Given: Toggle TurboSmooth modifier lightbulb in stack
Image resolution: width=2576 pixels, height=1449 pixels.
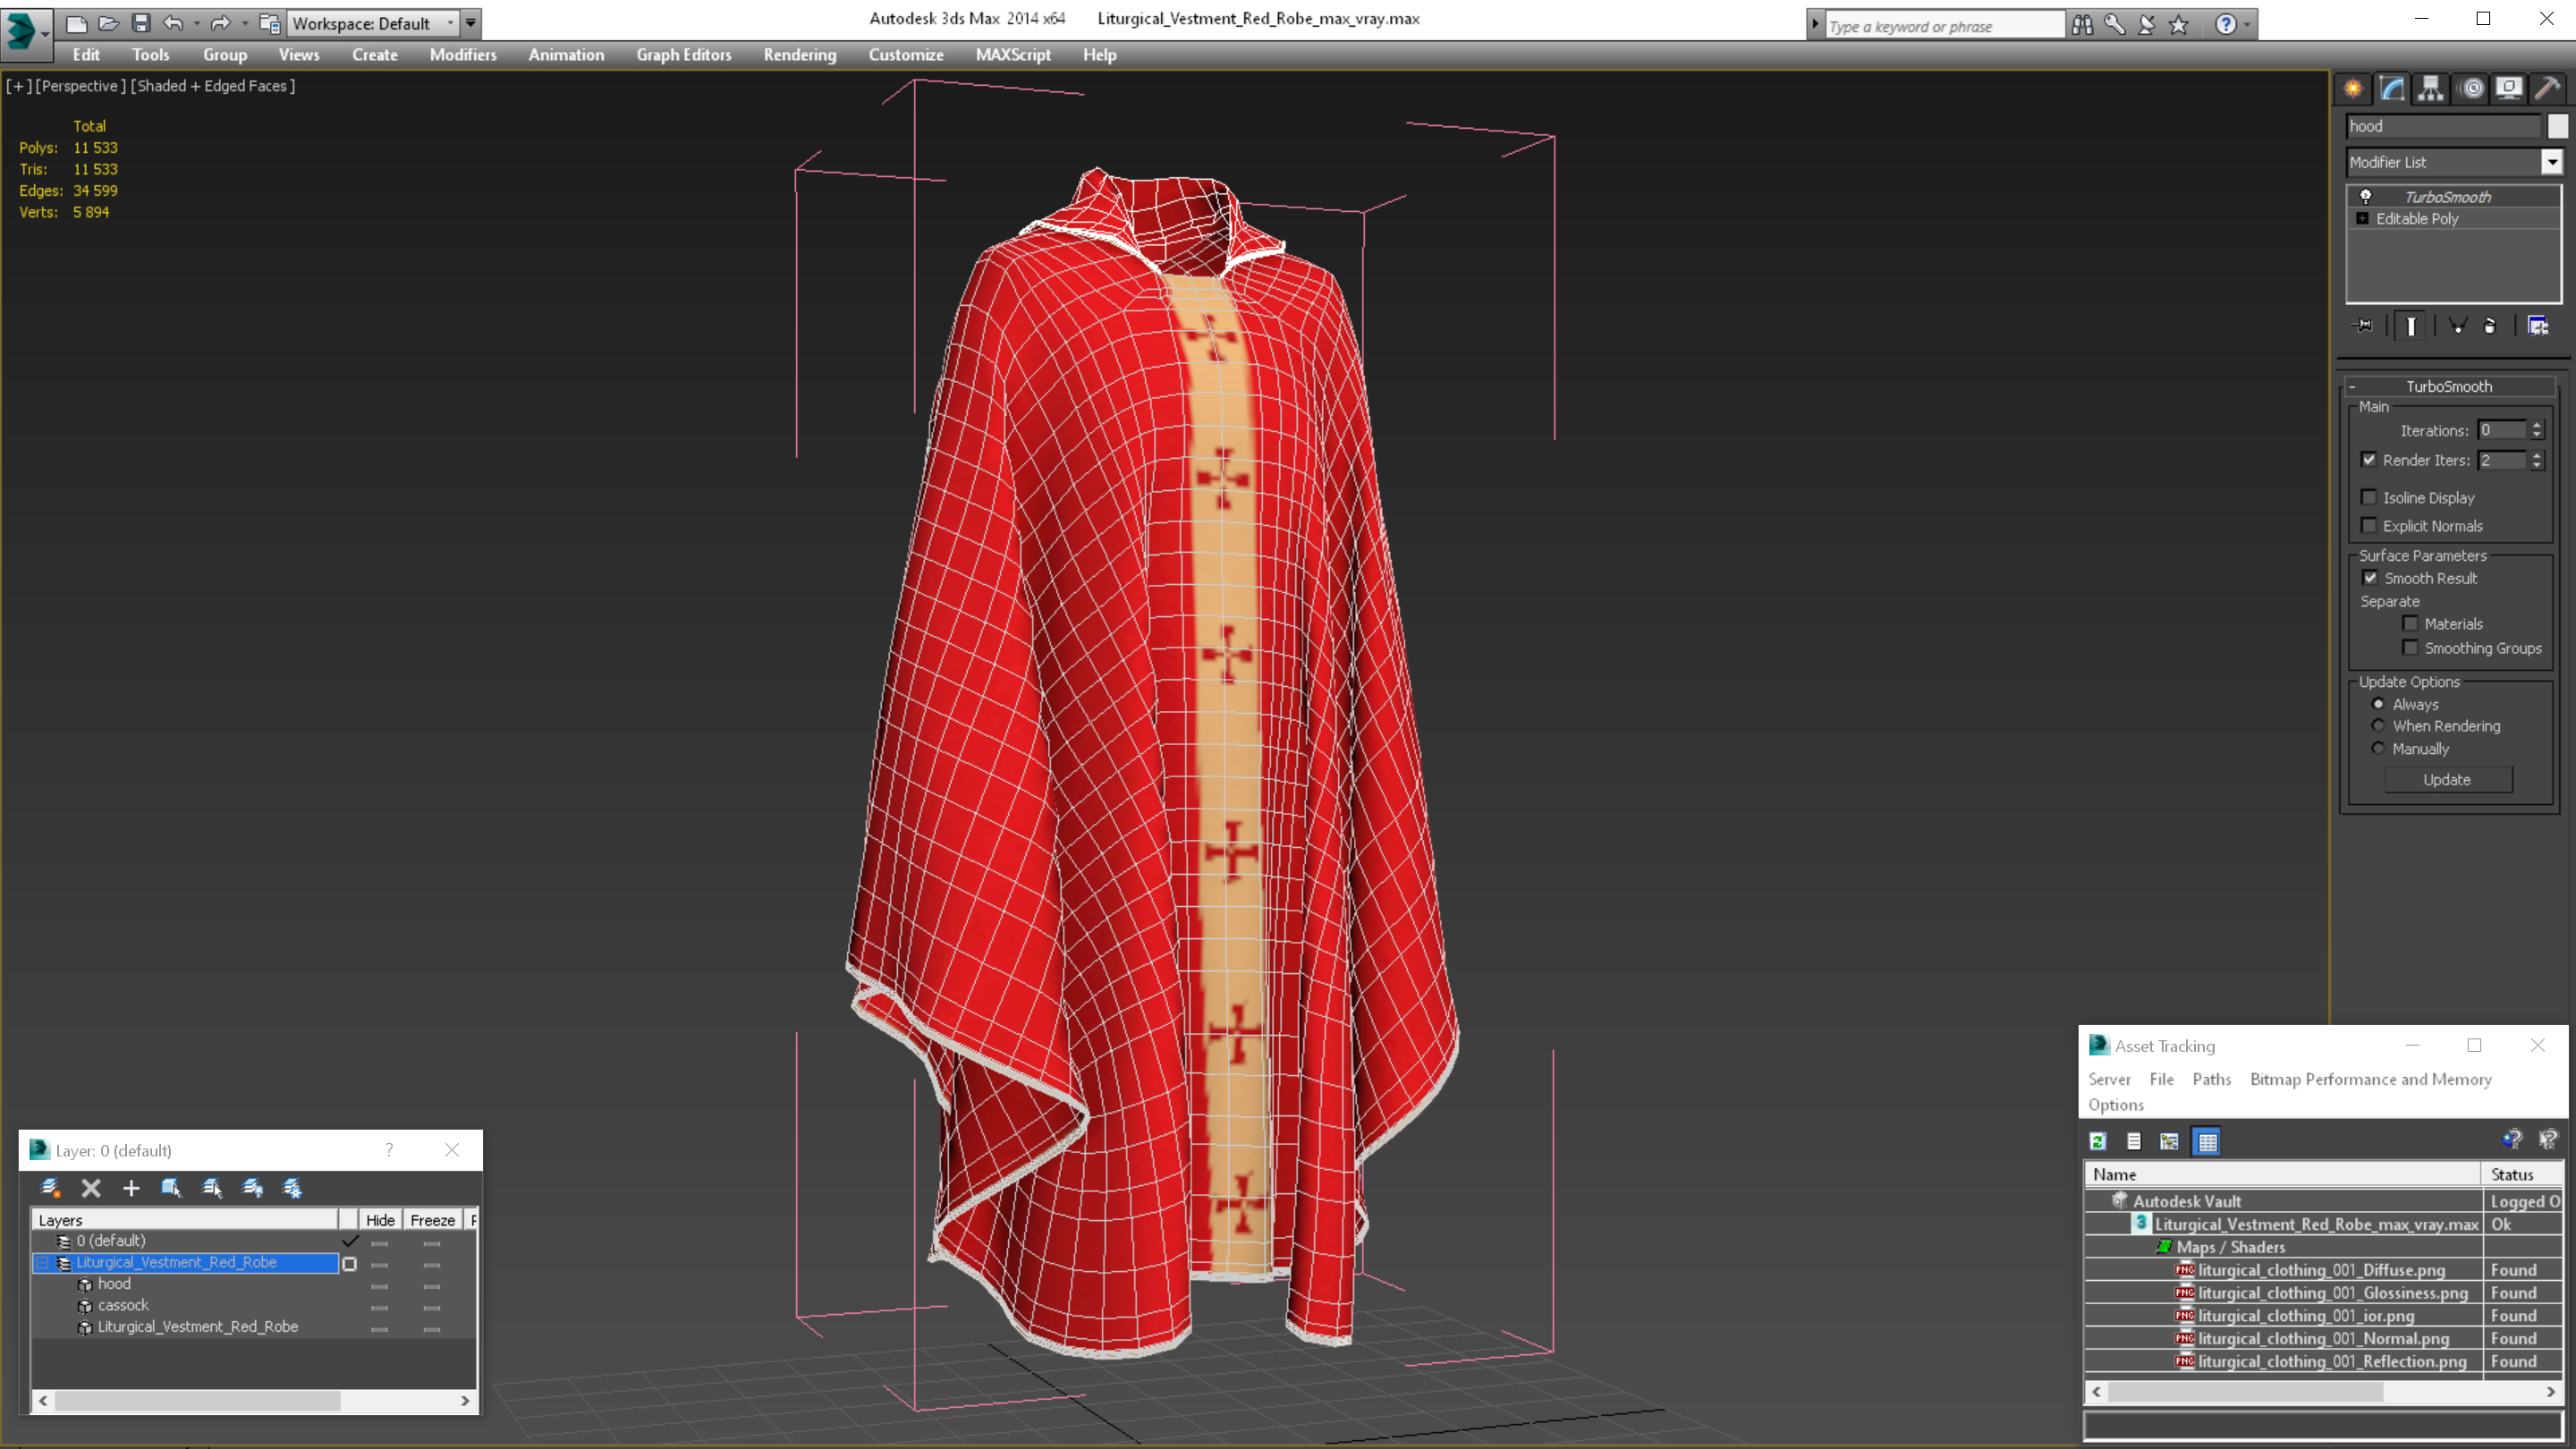Looking at the screenshot, I should click(2366, 196).
